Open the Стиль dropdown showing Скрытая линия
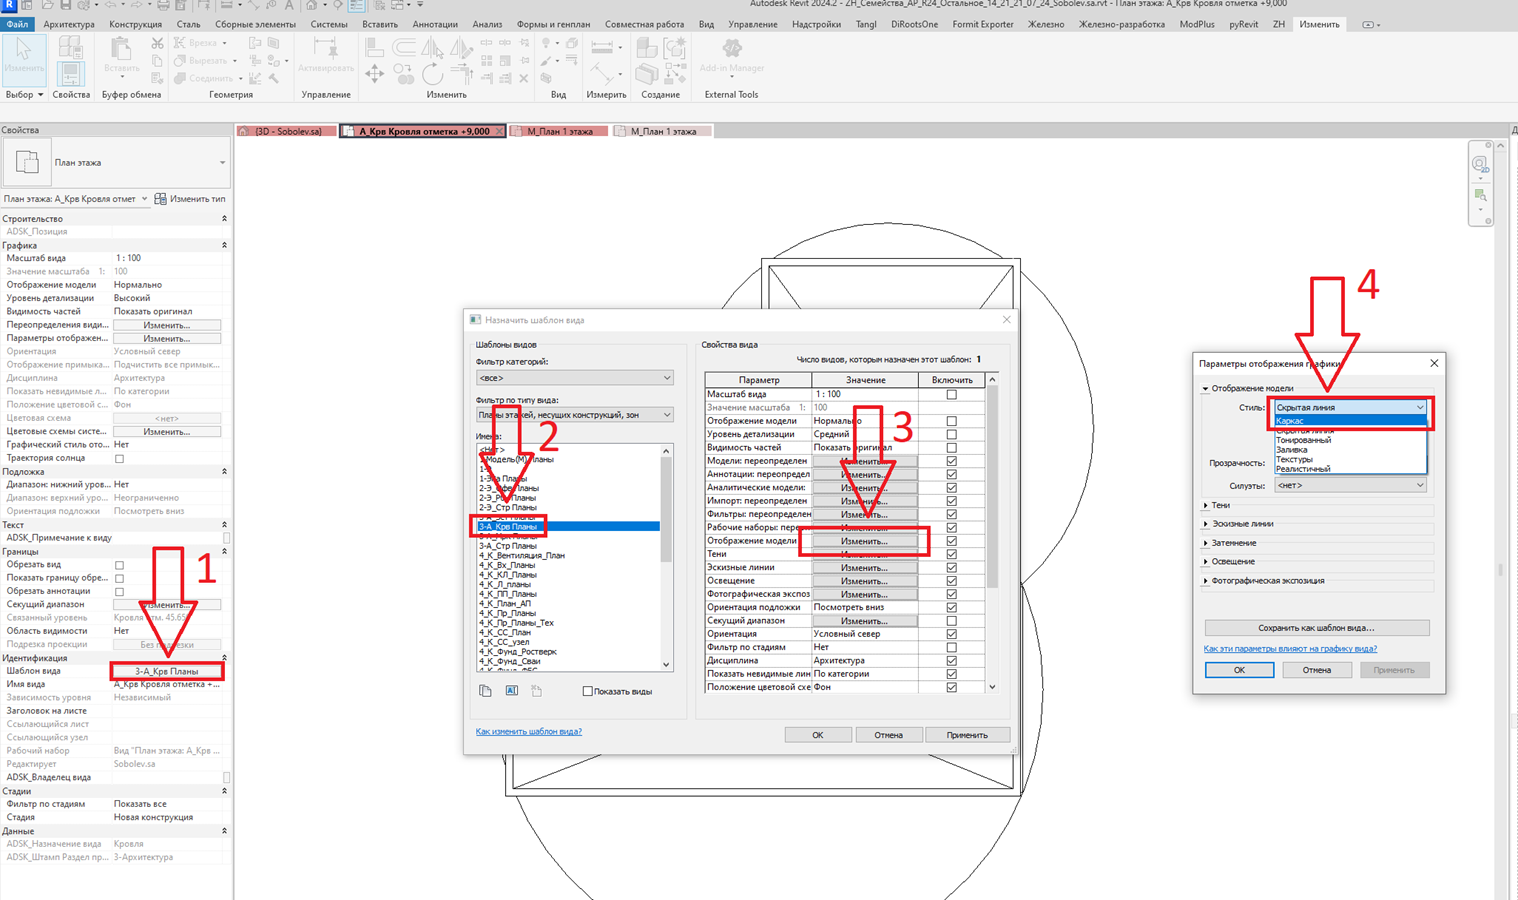Image resolution: width=1518 pixels, height=900 pixels. [x=1350, y=407]
